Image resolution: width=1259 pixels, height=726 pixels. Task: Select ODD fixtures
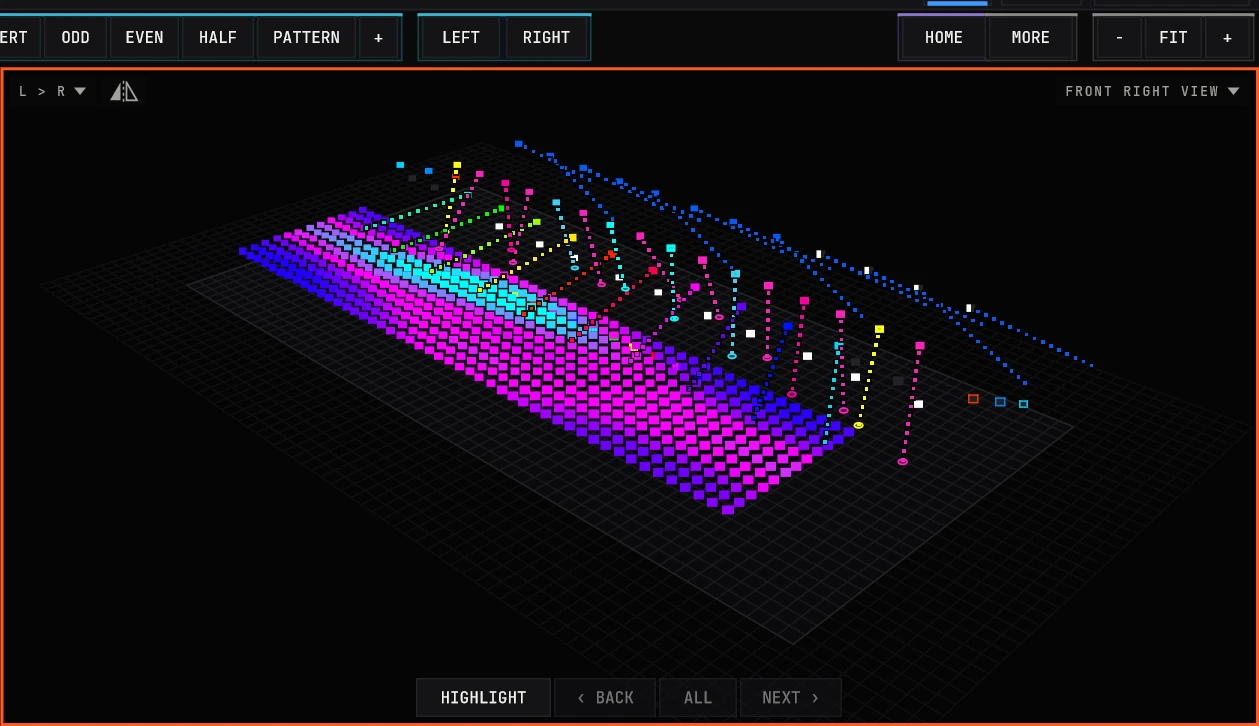click(x=76, y=38)
